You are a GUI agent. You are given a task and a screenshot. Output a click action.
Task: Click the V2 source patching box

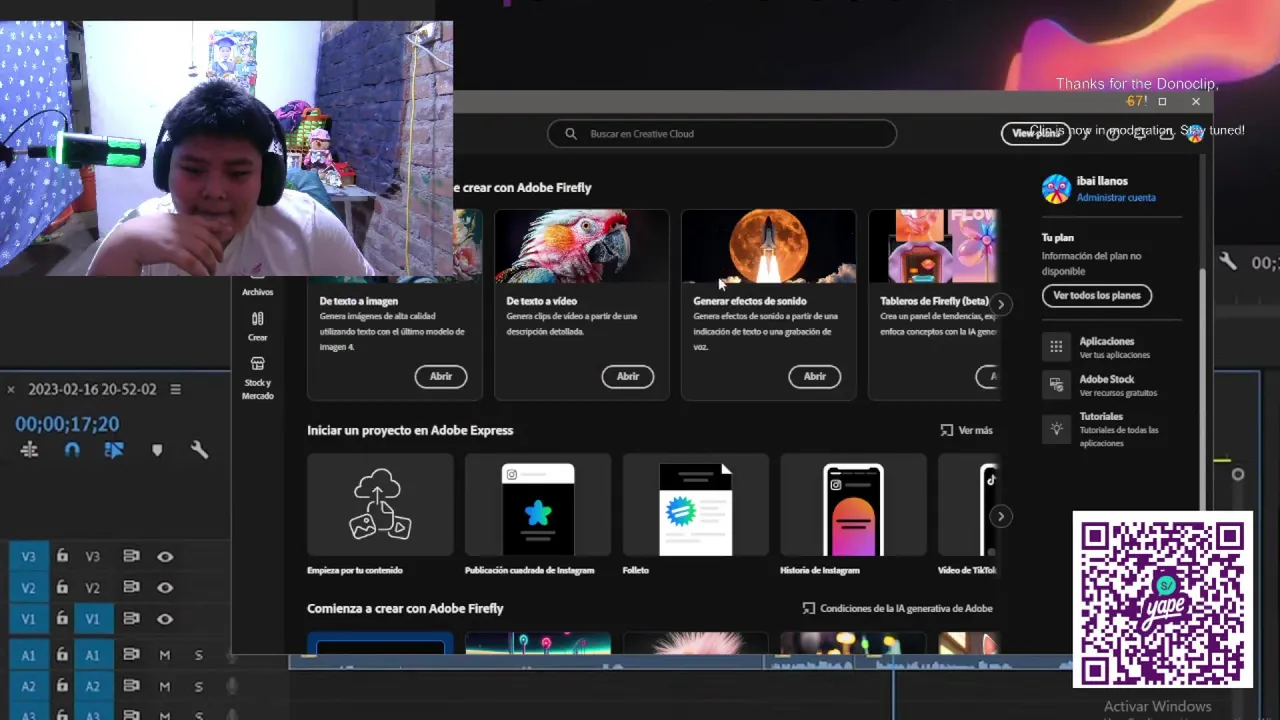click(x=28, y=588)
